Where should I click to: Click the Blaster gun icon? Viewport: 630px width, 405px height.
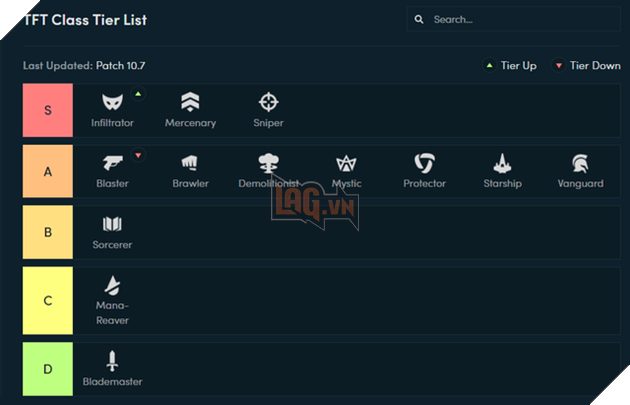(112, 163)
